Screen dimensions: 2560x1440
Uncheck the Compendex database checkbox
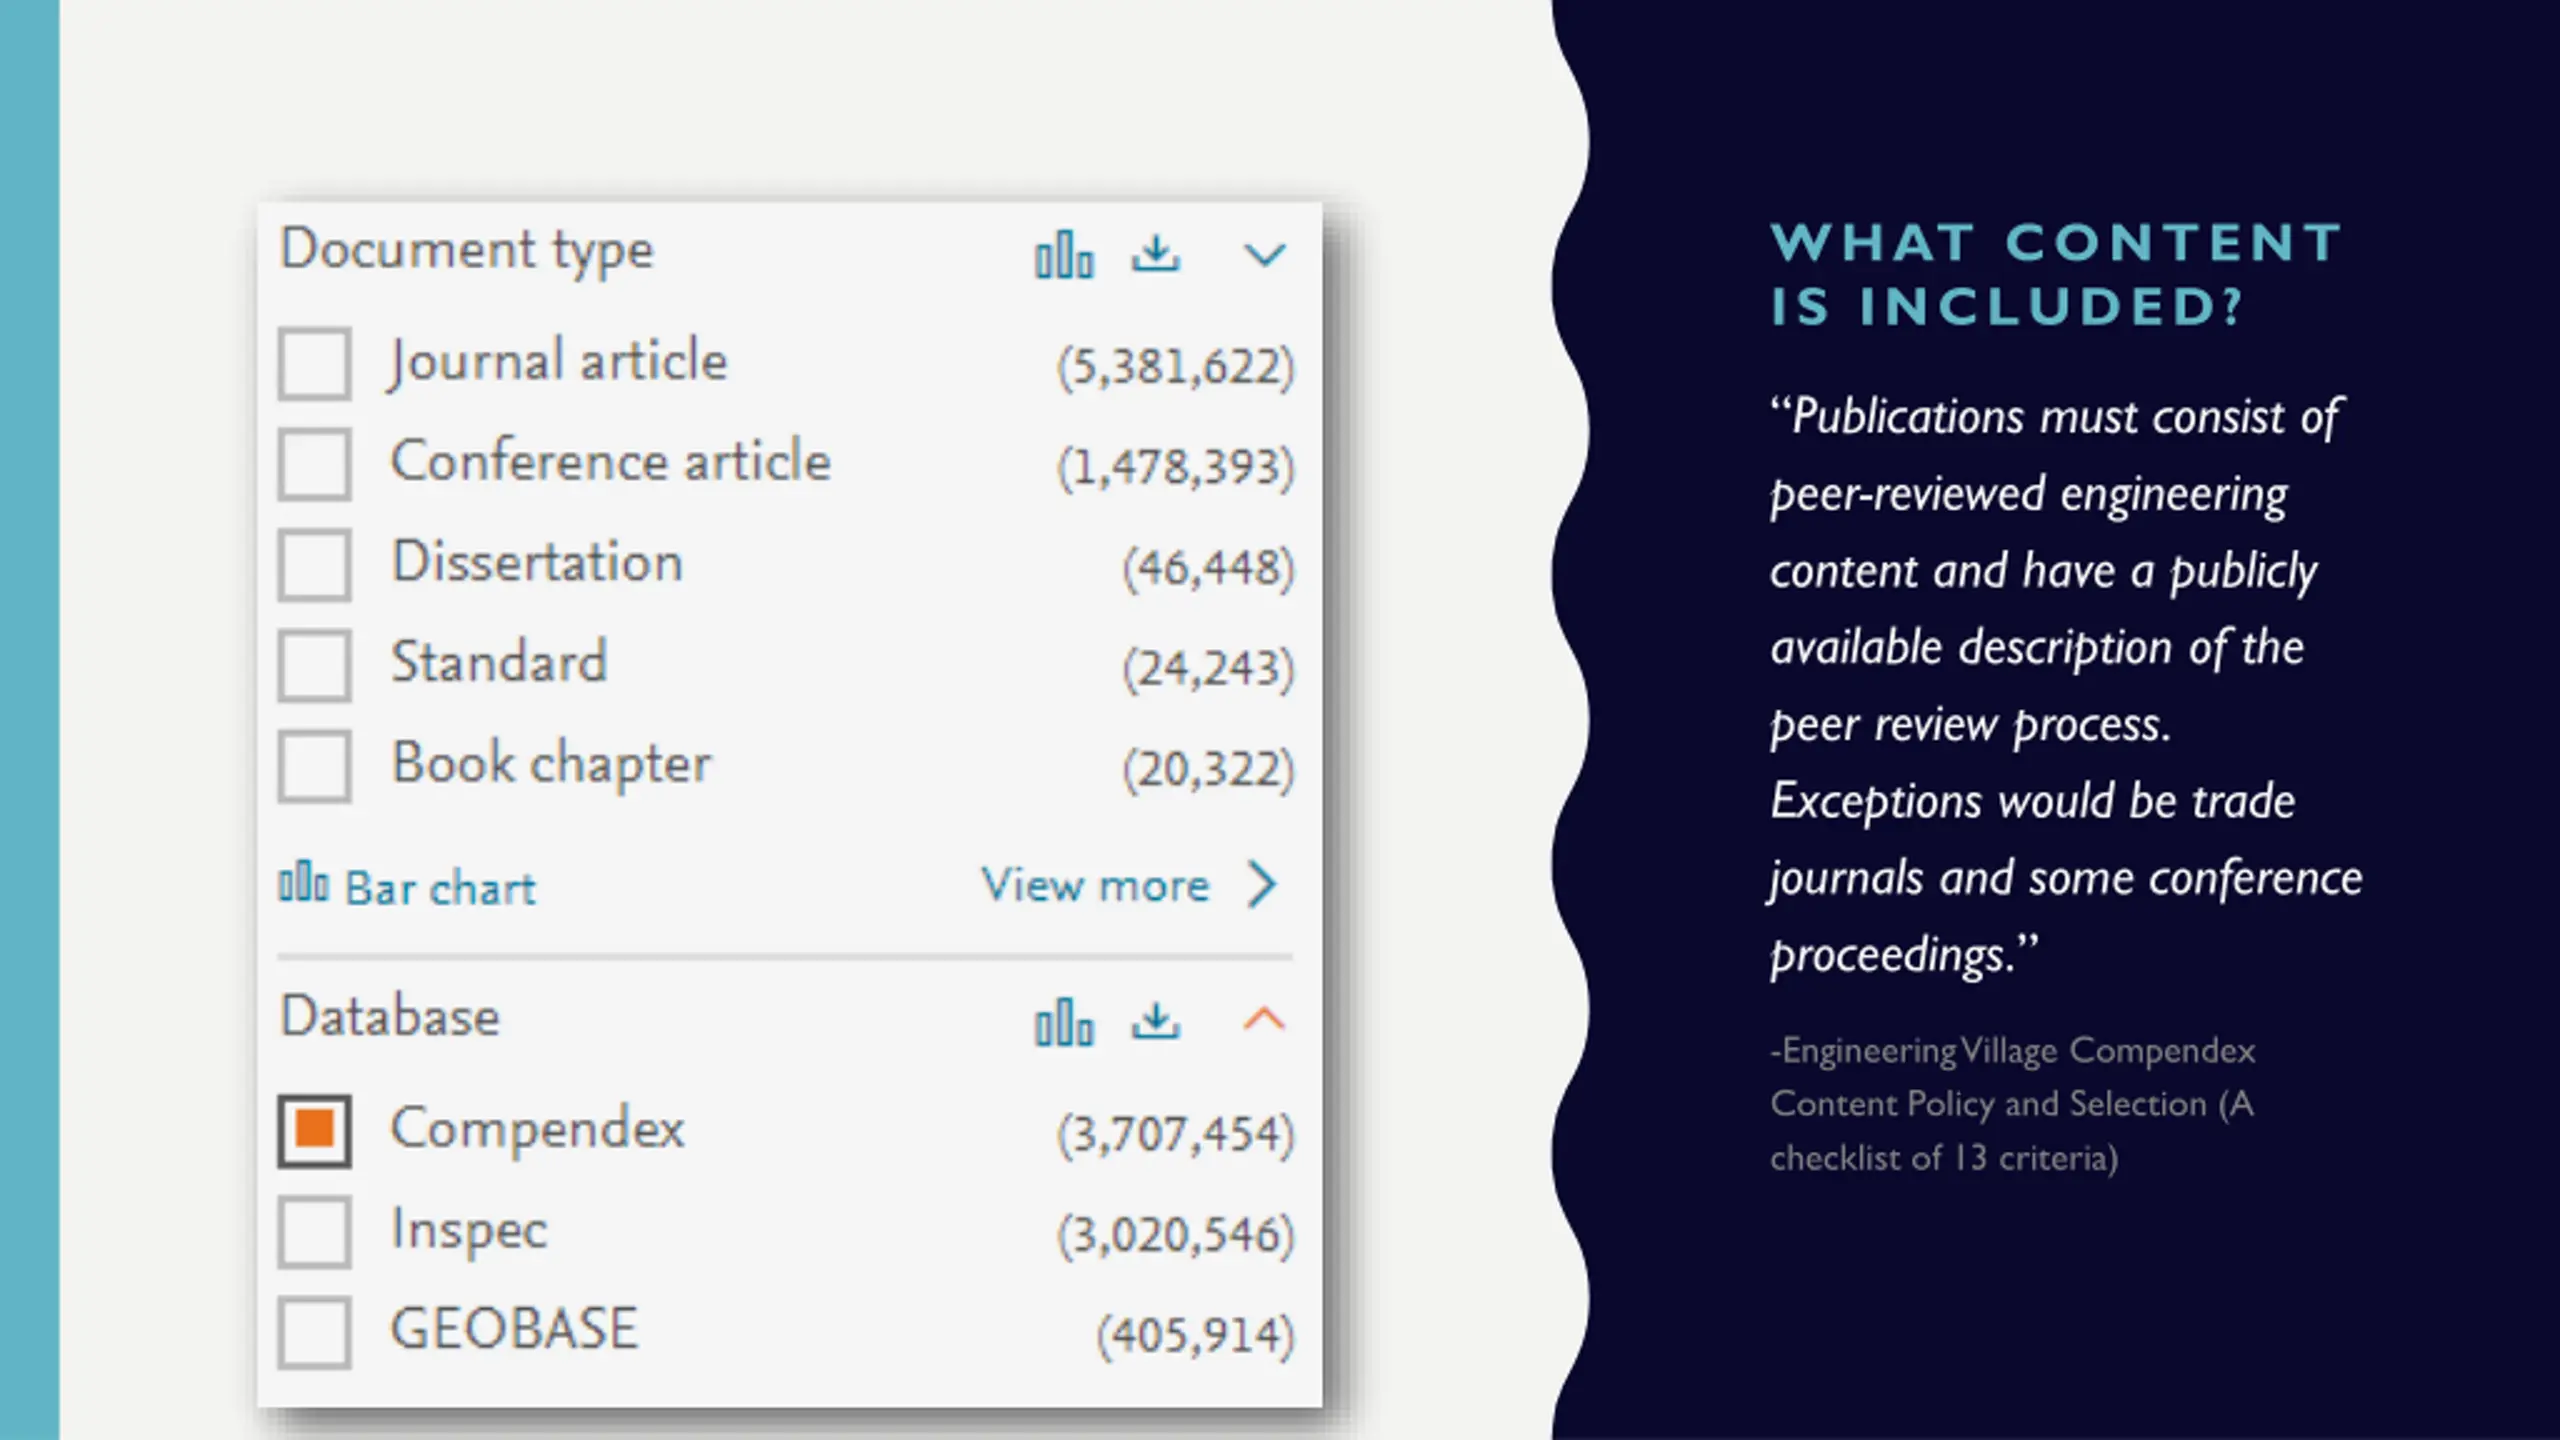314,1131
